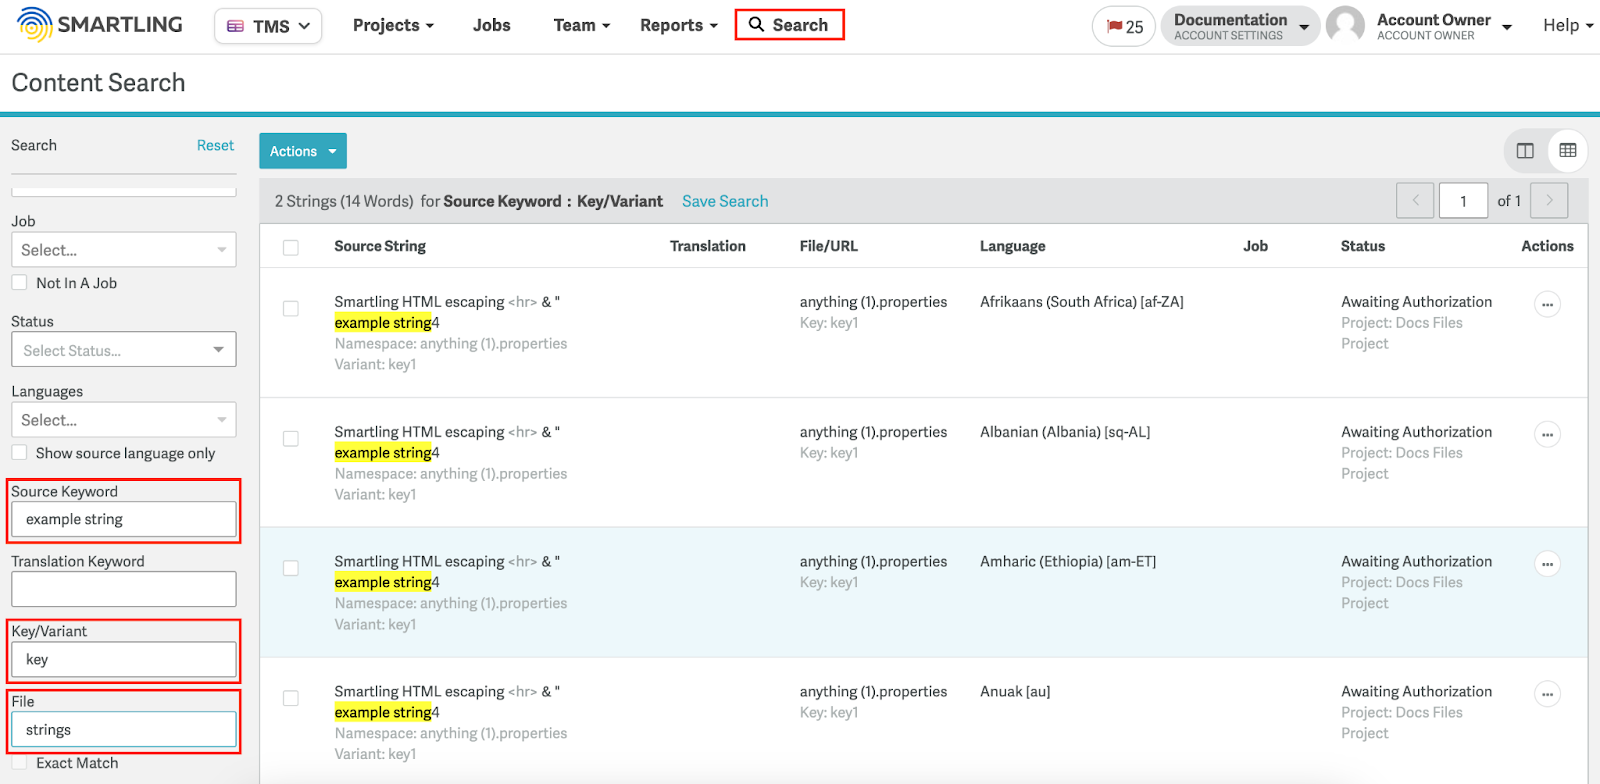Open actions menu for Afrikaans row
The image size is (1600, 784).
pyautogui.click(x=1547, y=304)
